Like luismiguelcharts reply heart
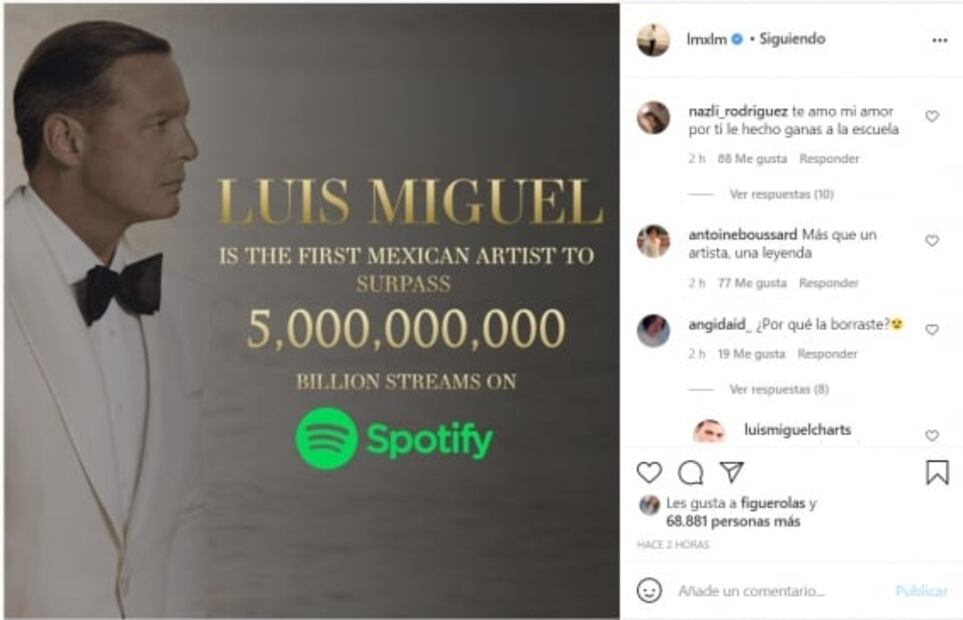The image size is (963, 620). click(932, 435)
